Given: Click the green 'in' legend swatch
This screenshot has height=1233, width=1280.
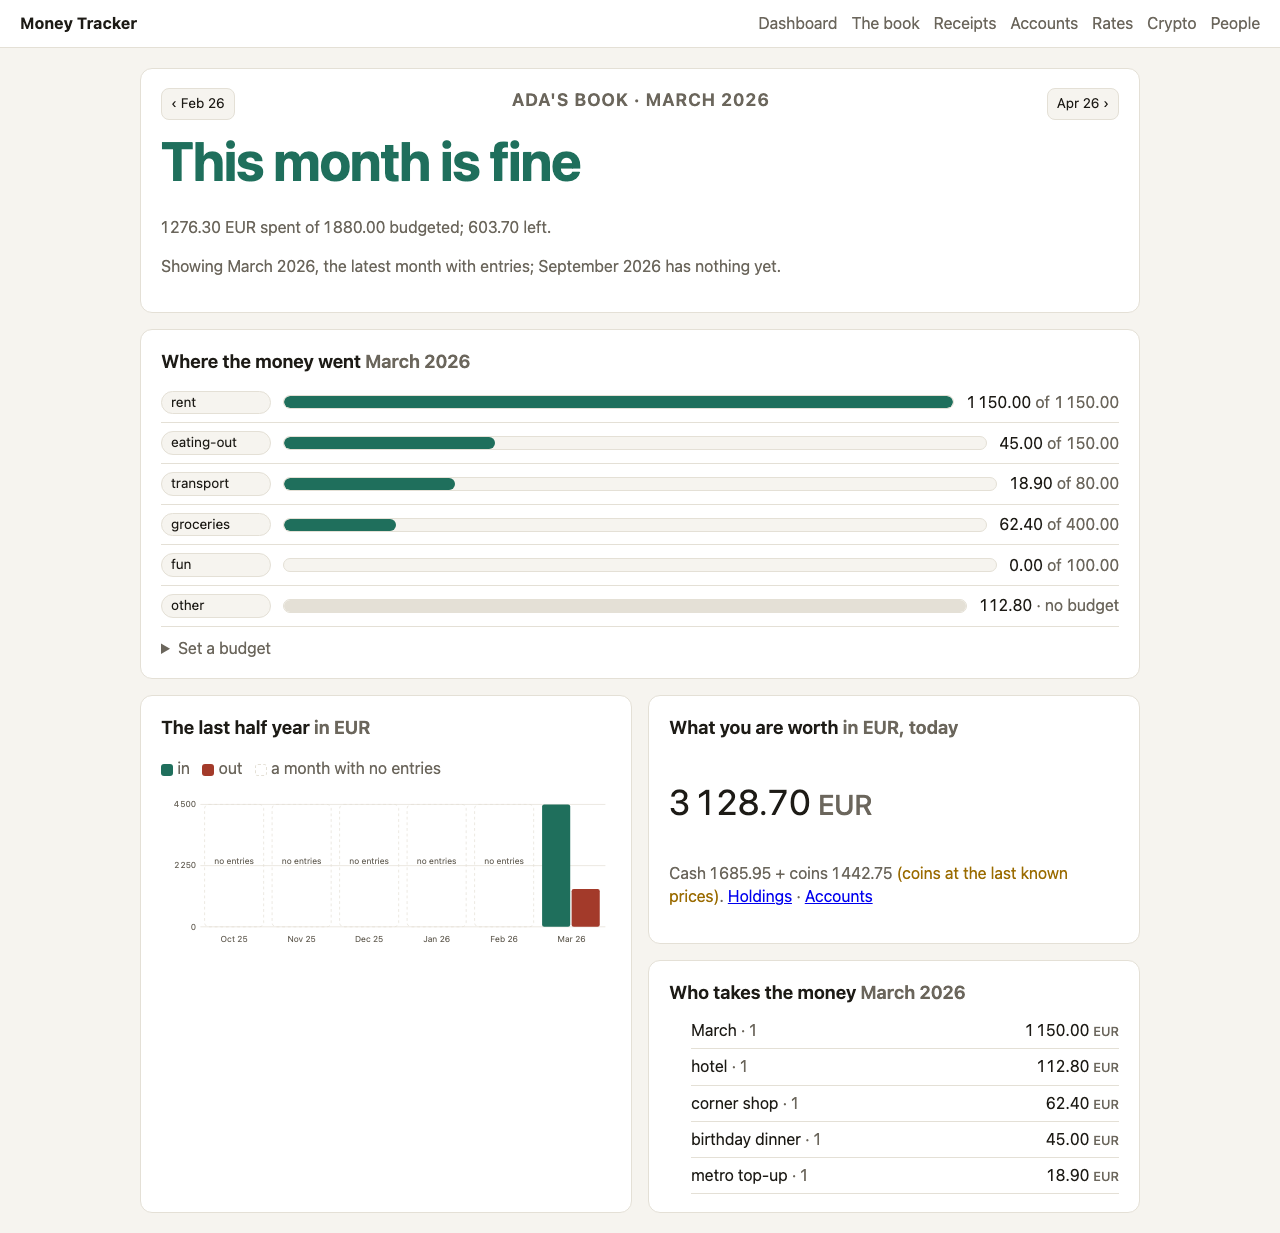Looking at the screenshot, I should pyautogui.click(x=167, y=770).
